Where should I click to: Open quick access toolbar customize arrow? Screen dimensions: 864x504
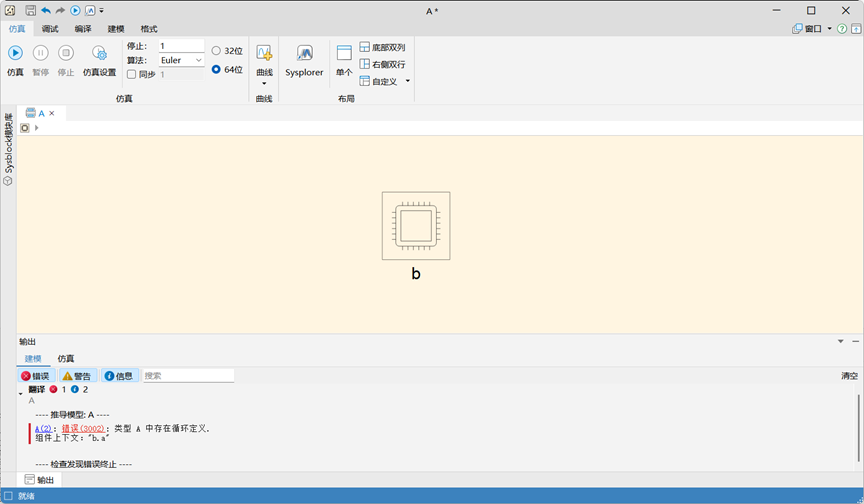pyautogui.click(x=101, y=10)
